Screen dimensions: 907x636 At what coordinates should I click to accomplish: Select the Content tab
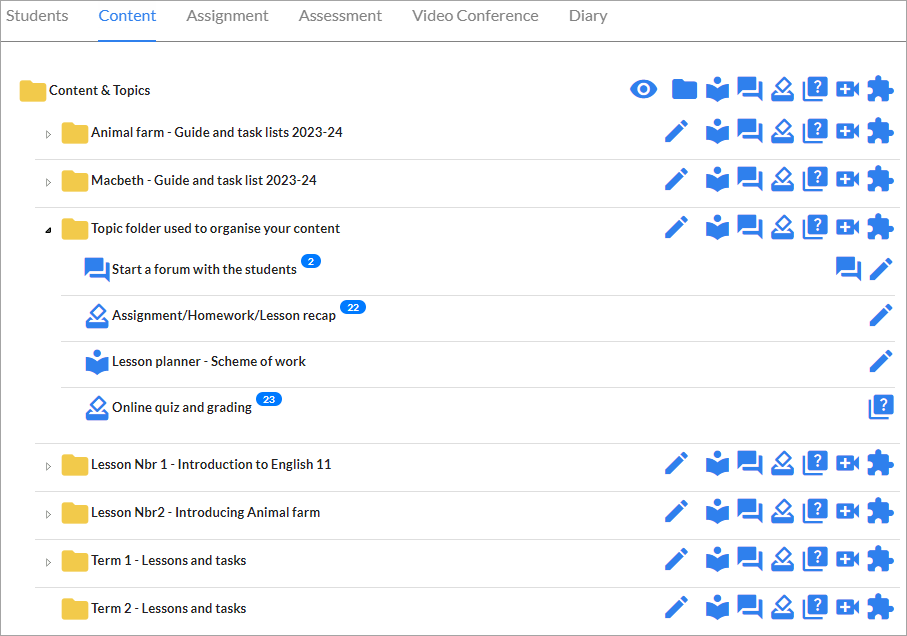(127, 16)
